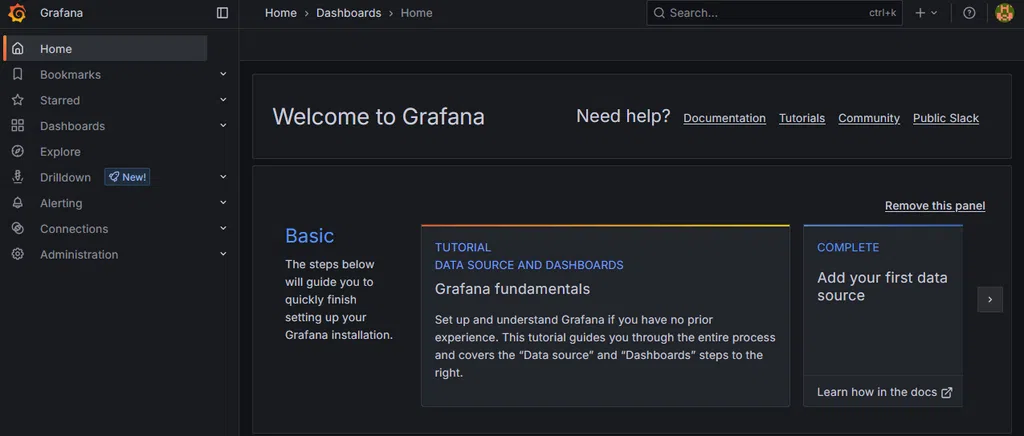Expand the Starred section chevron
This screenshot has height=436, width=1024.
tap(223, 100)
